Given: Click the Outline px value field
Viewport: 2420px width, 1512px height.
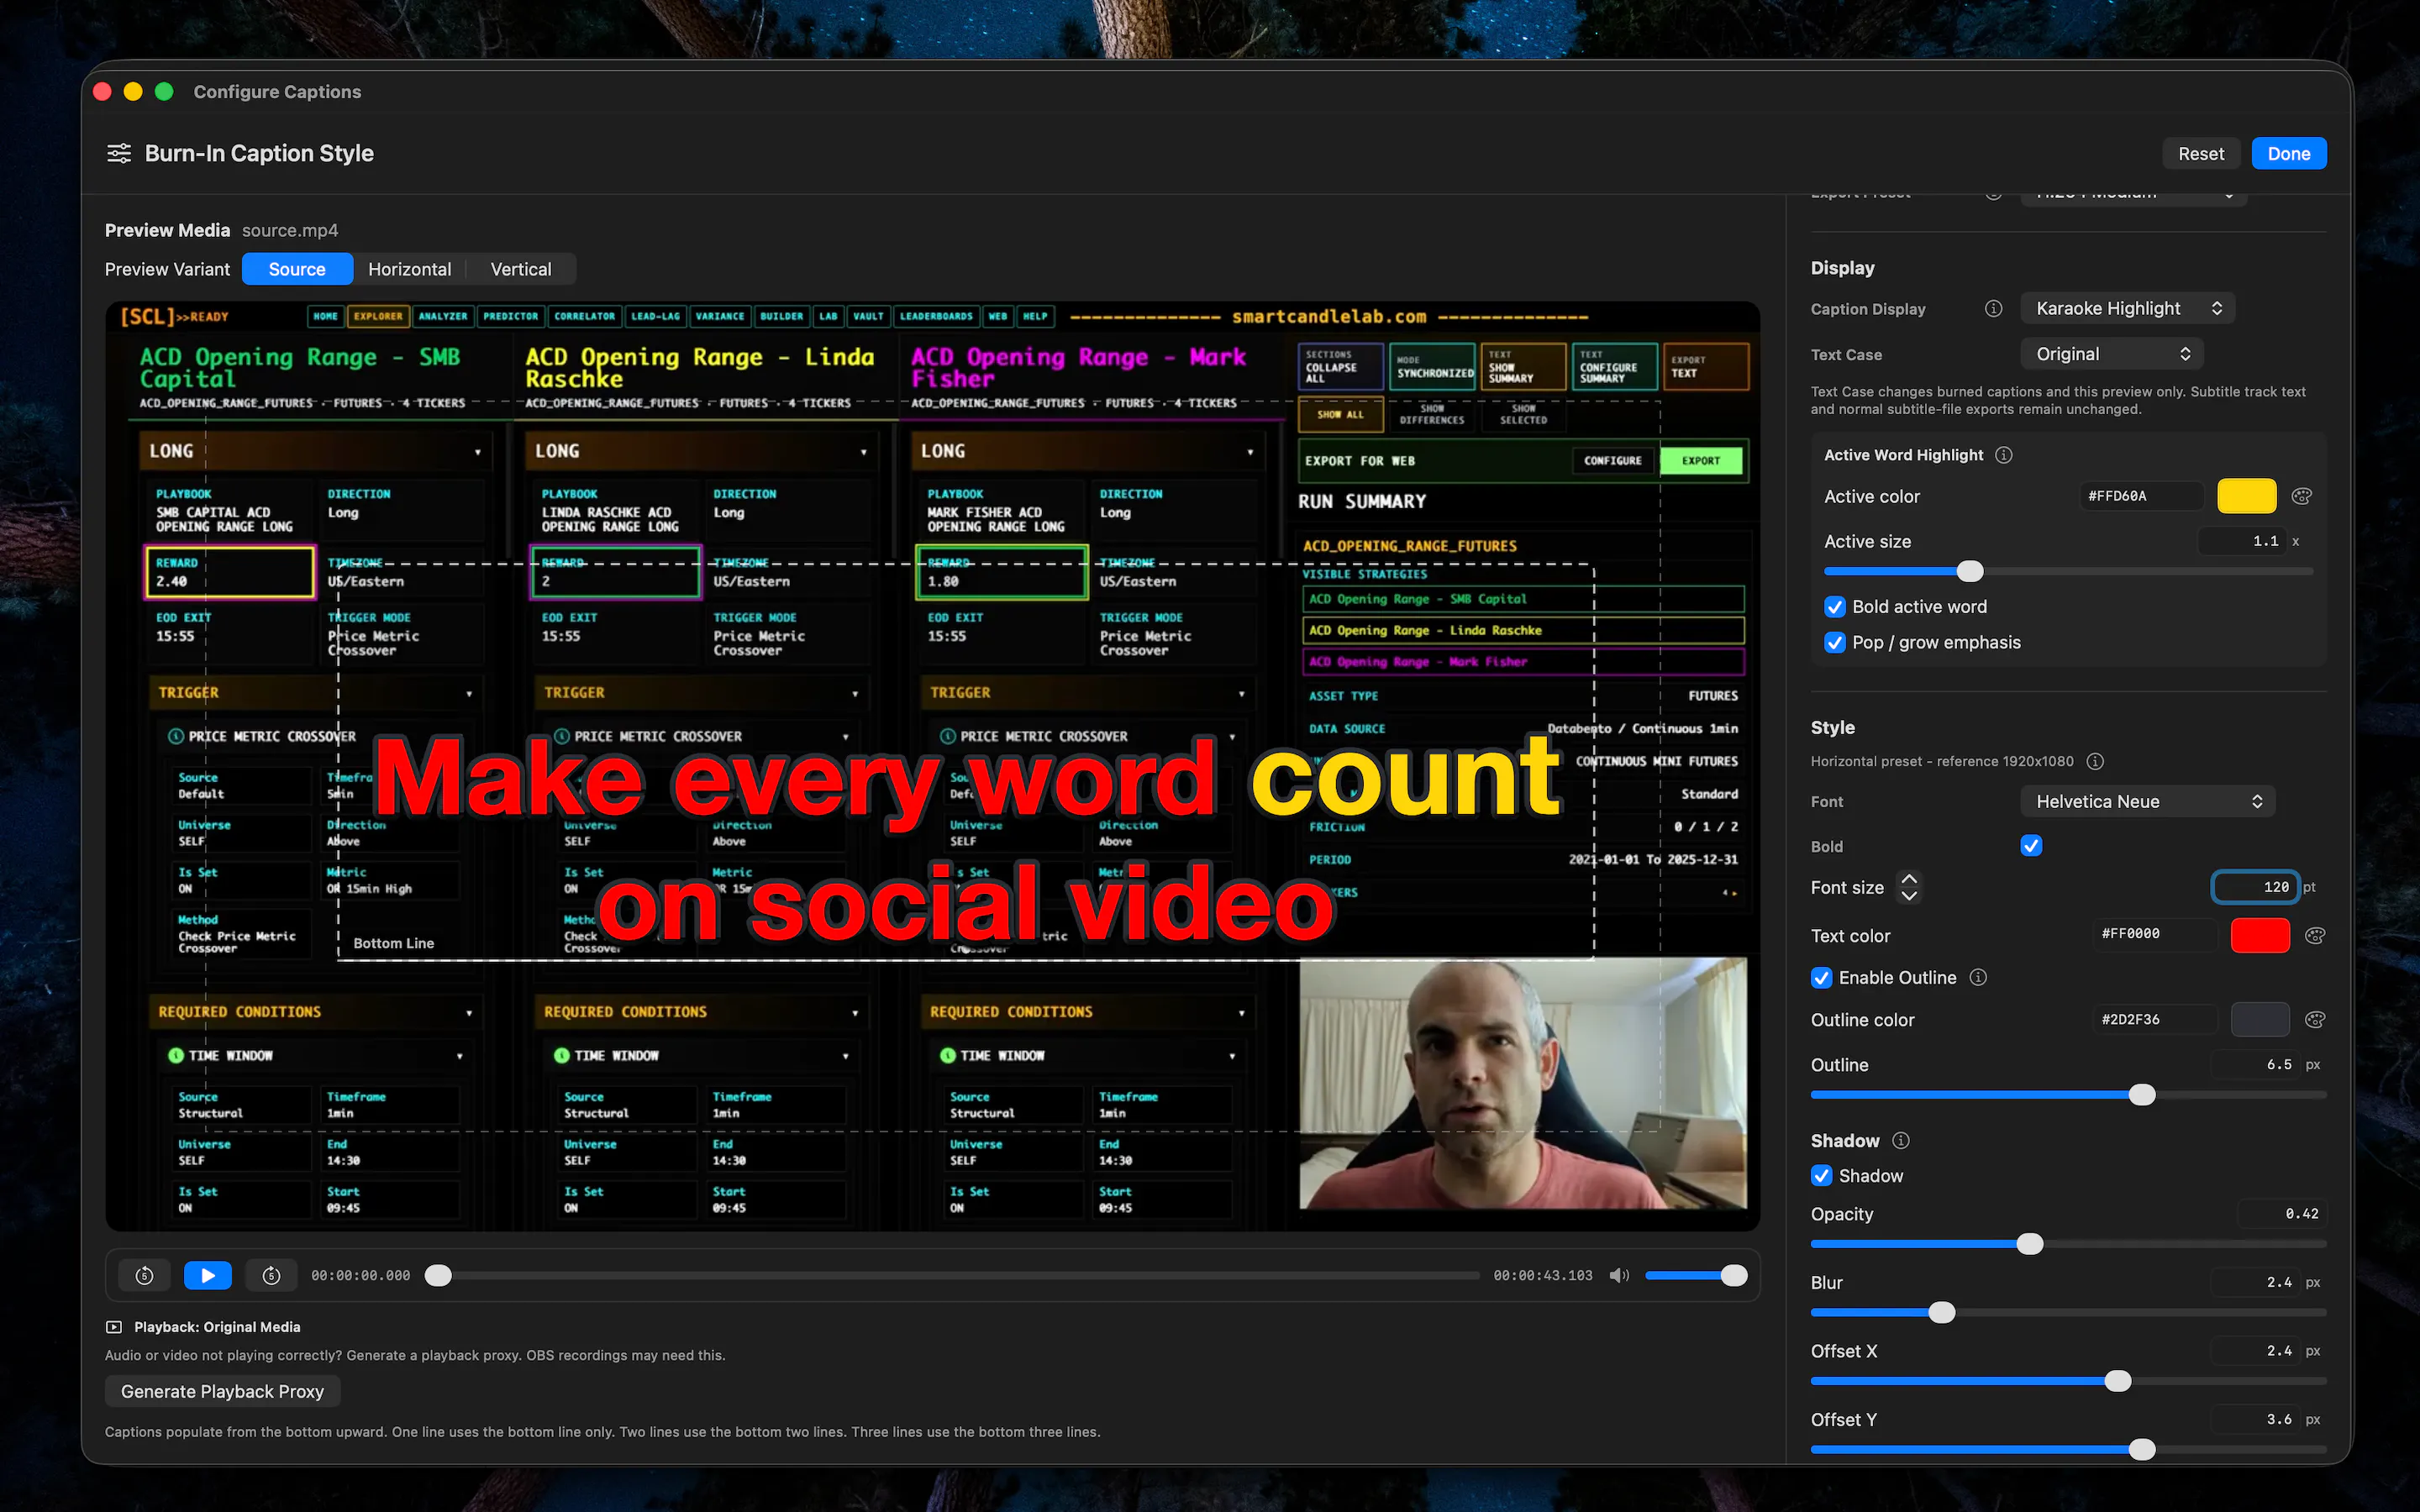Looking at the screenshot, I should [2254, 1065].
